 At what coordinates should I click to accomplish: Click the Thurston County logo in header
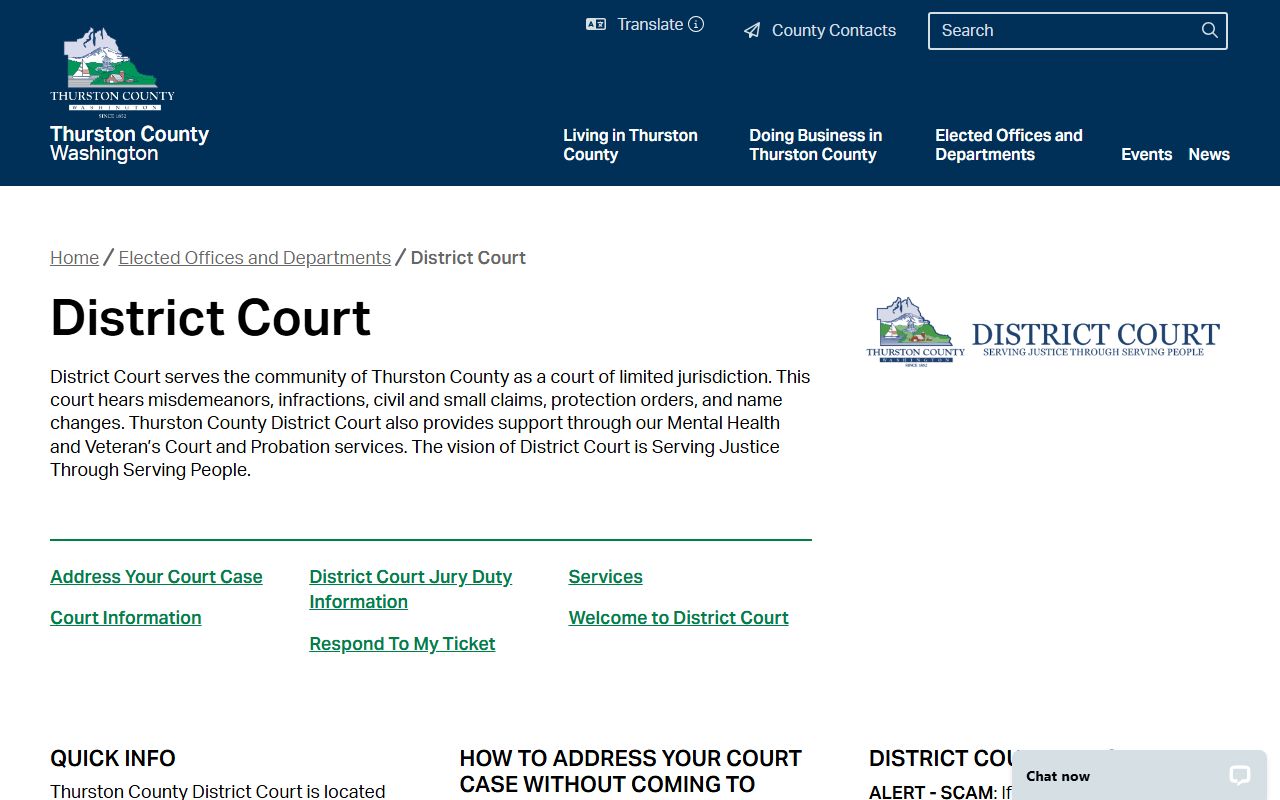pyautogui.click(x=112, y=72)
